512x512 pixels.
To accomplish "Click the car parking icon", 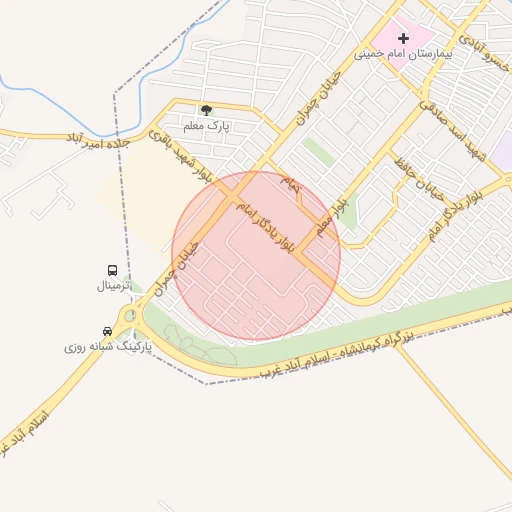I will click(107, 331).
